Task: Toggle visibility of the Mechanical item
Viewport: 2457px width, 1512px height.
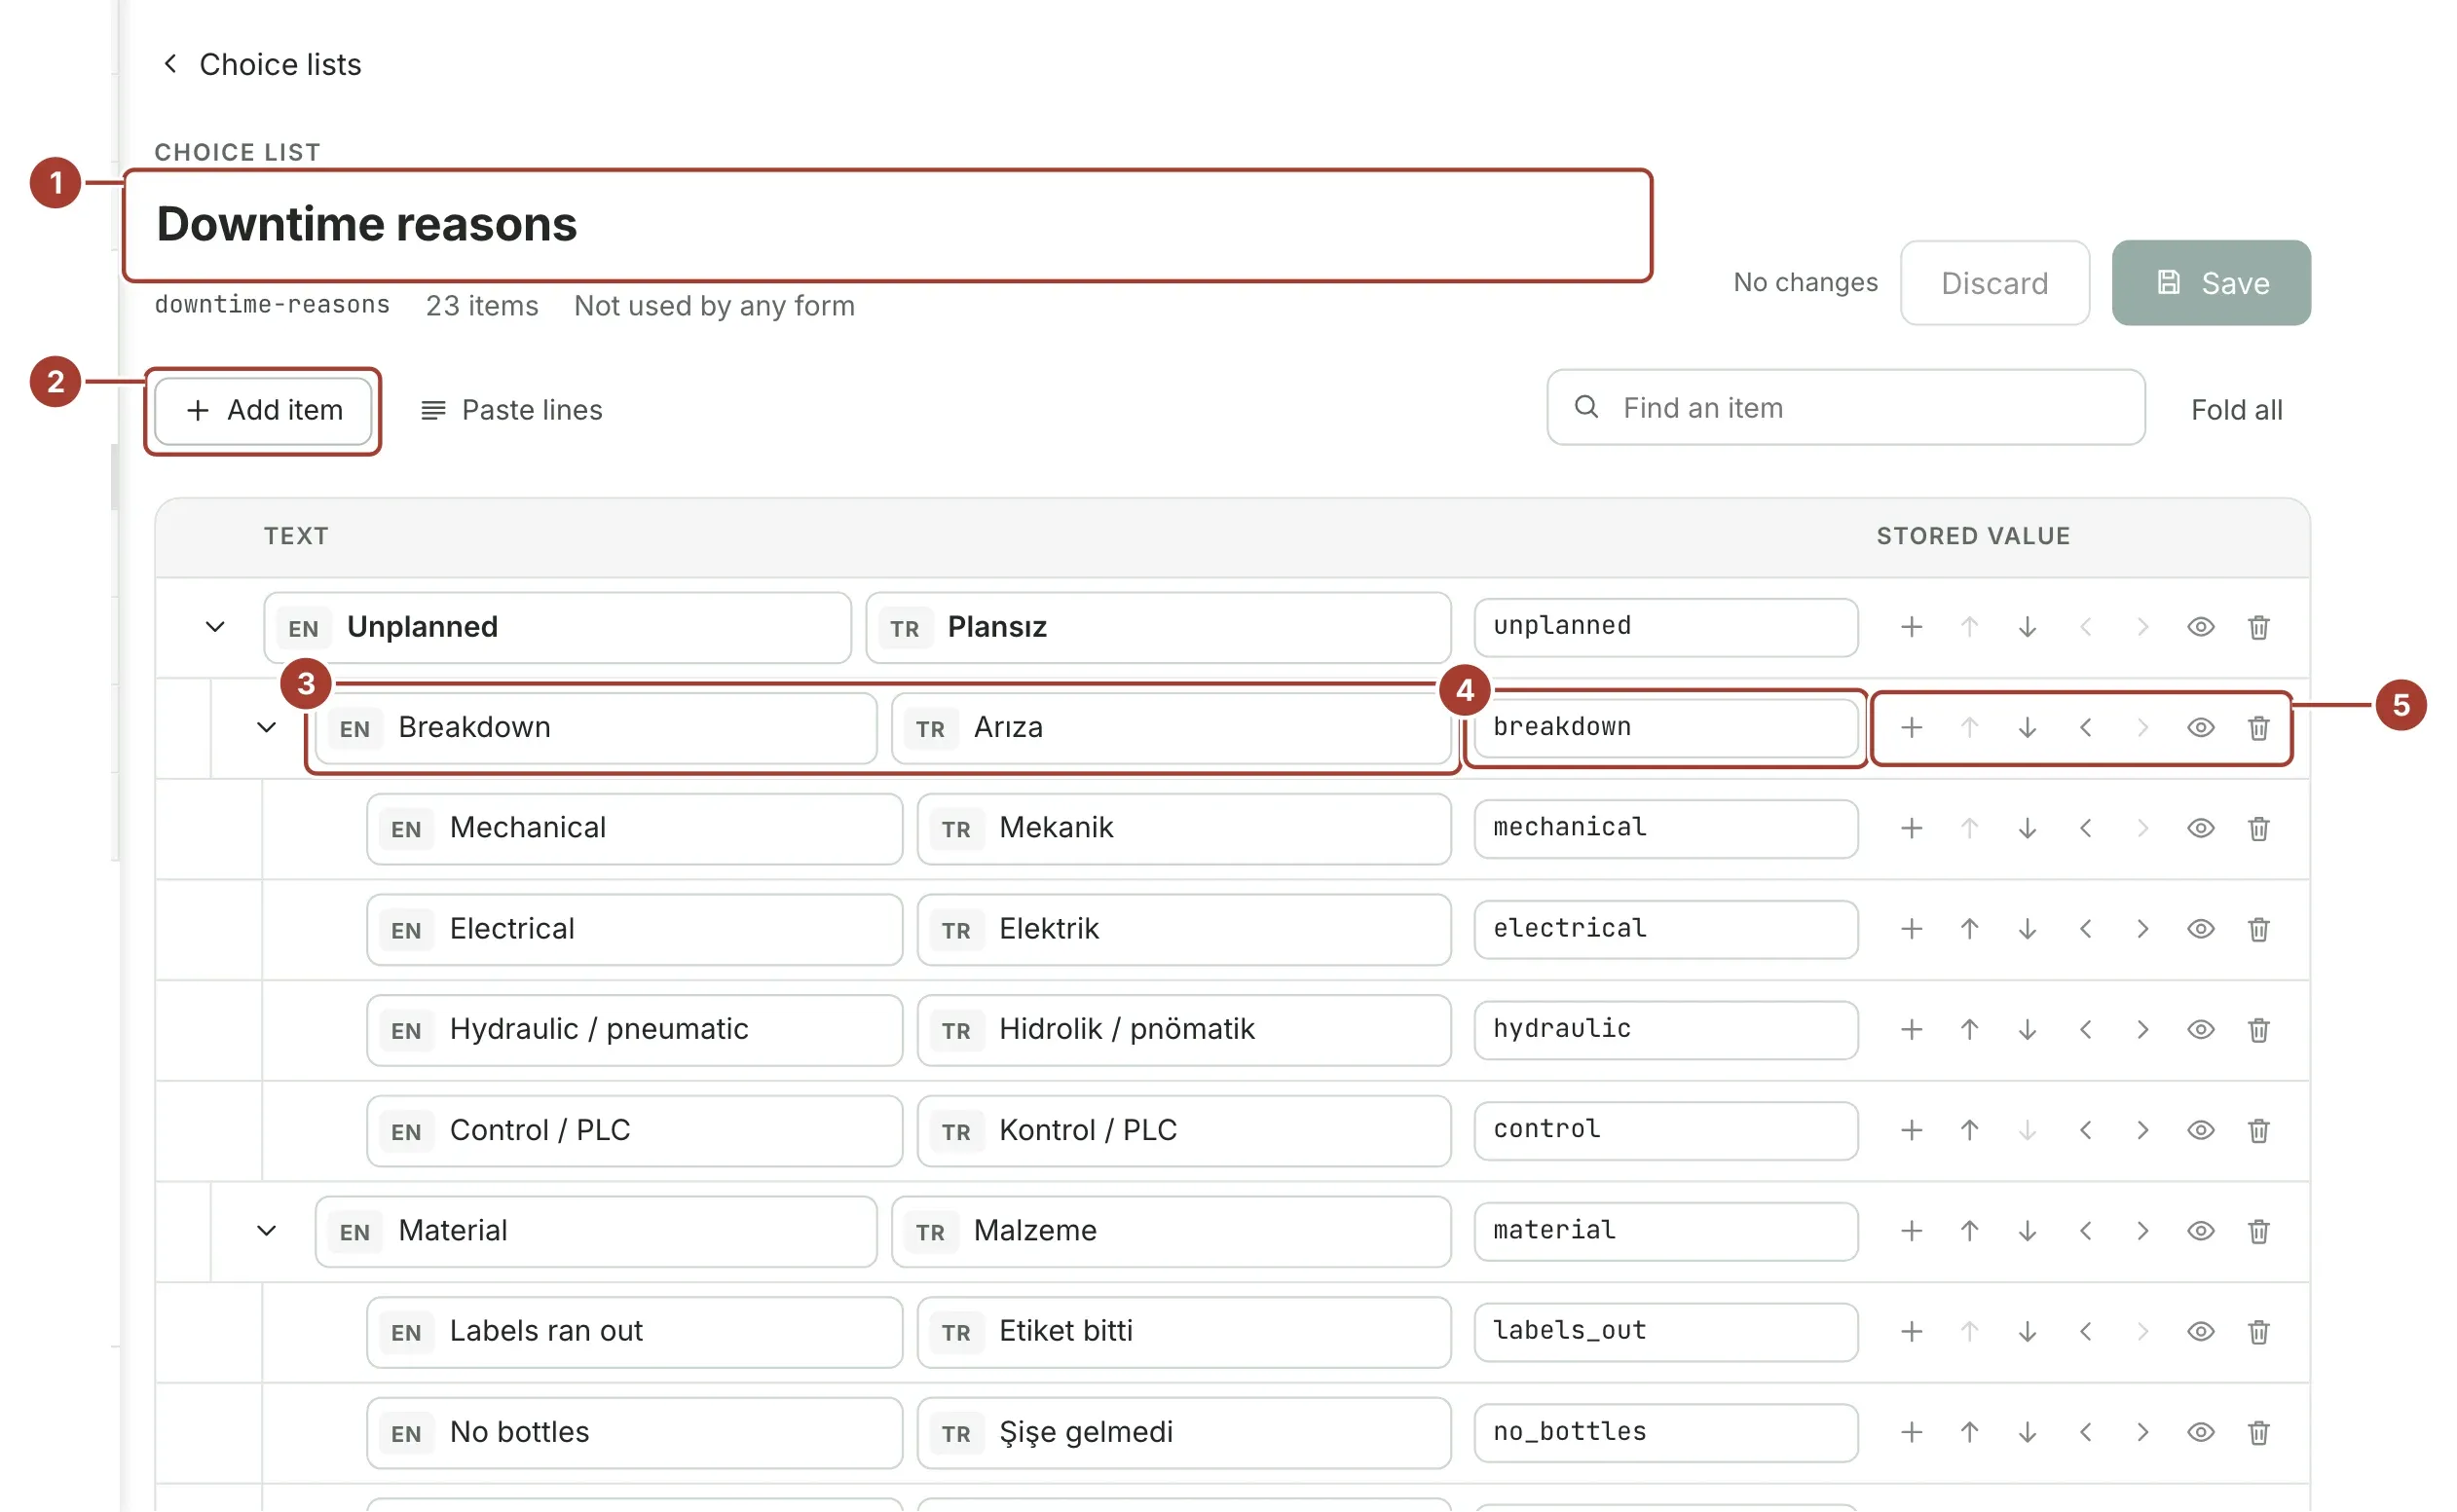Action: tap(2200, 829)
